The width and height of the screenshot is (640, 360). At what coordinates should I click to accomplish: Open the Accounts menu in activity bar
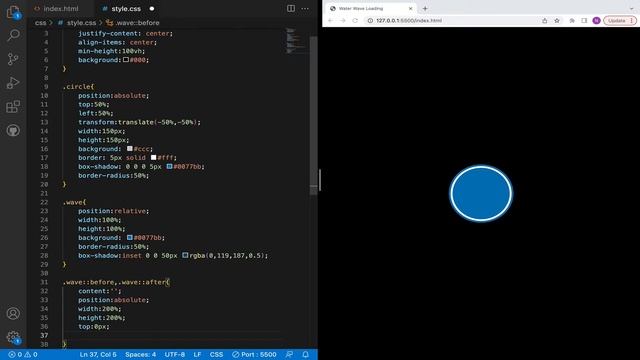(x=13, y=313)
